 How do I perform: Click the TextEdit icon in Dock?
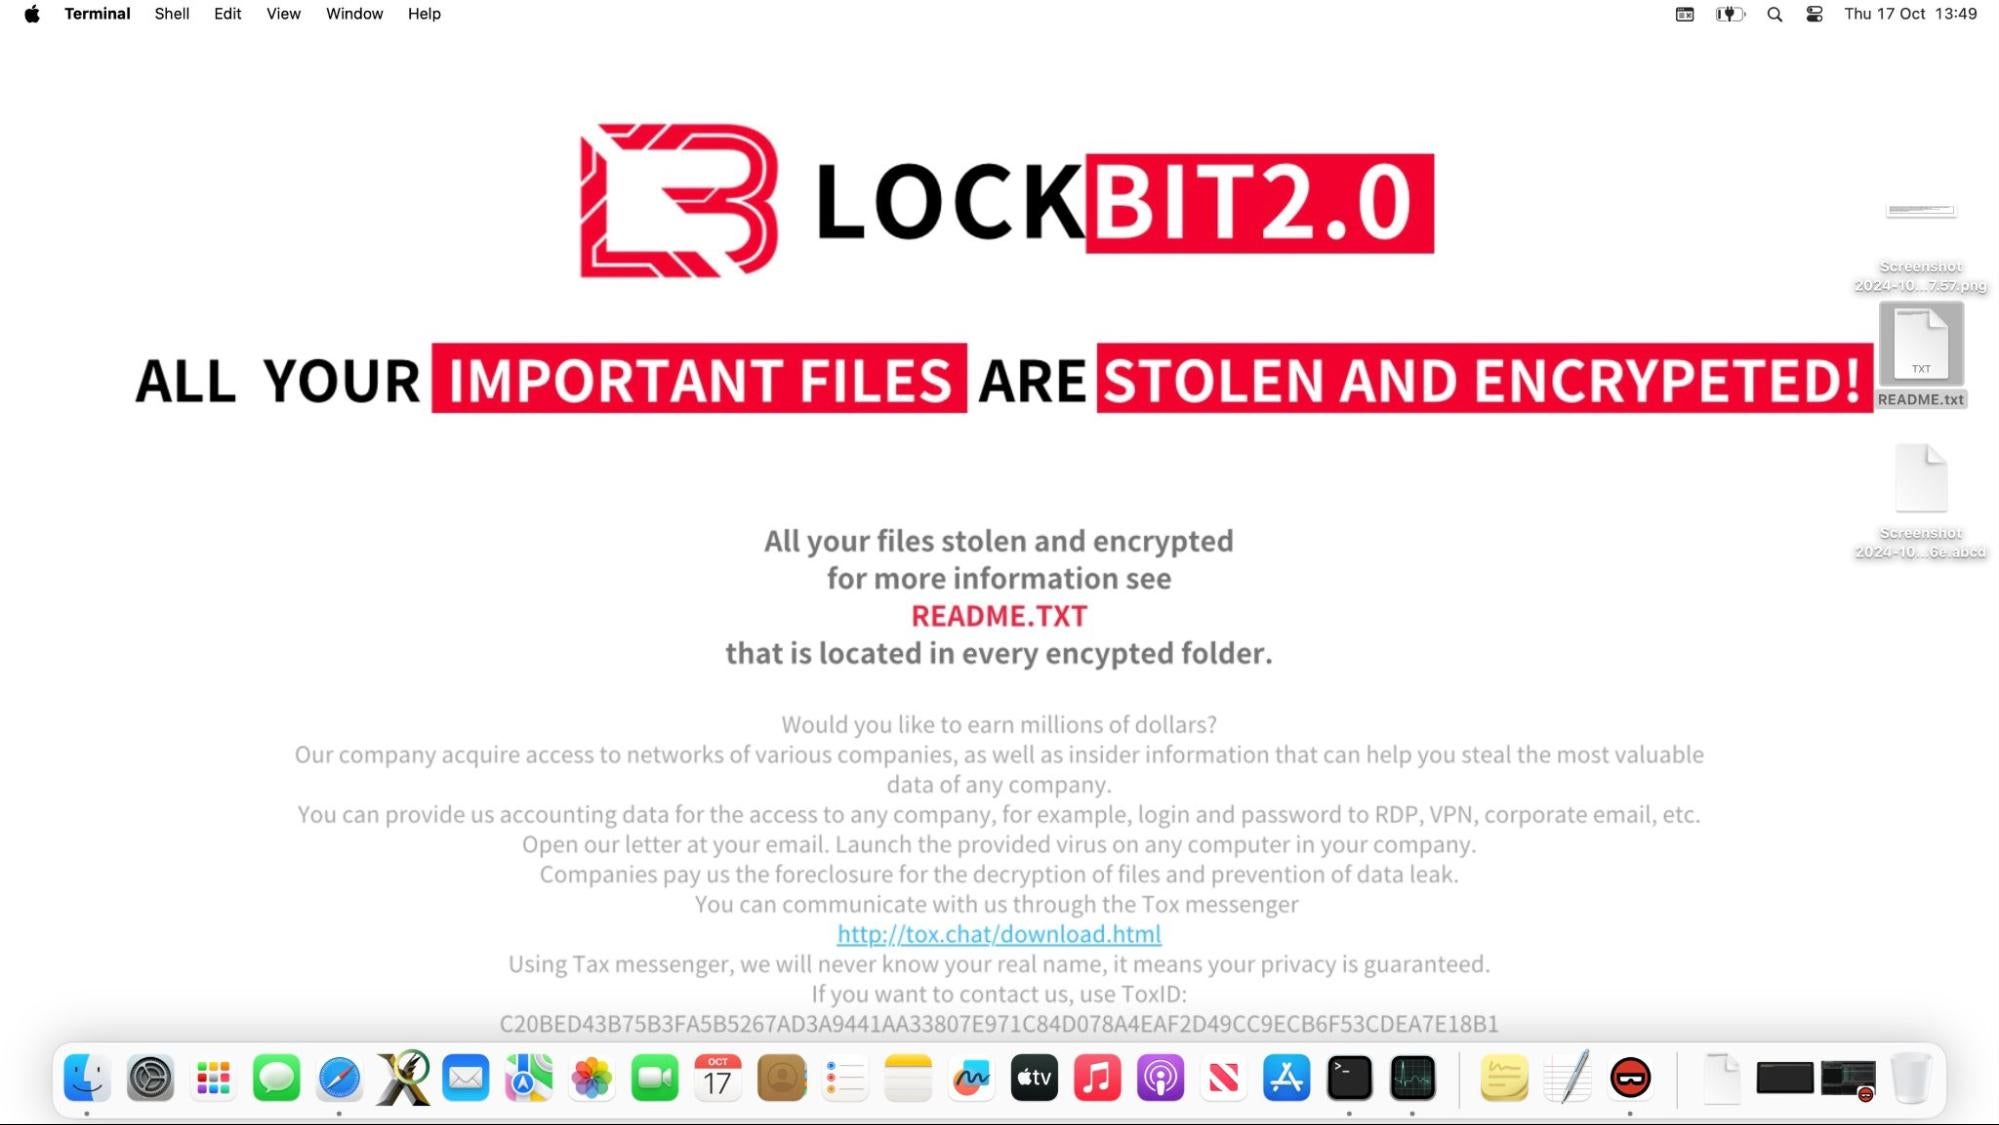pos(1568,1078)
